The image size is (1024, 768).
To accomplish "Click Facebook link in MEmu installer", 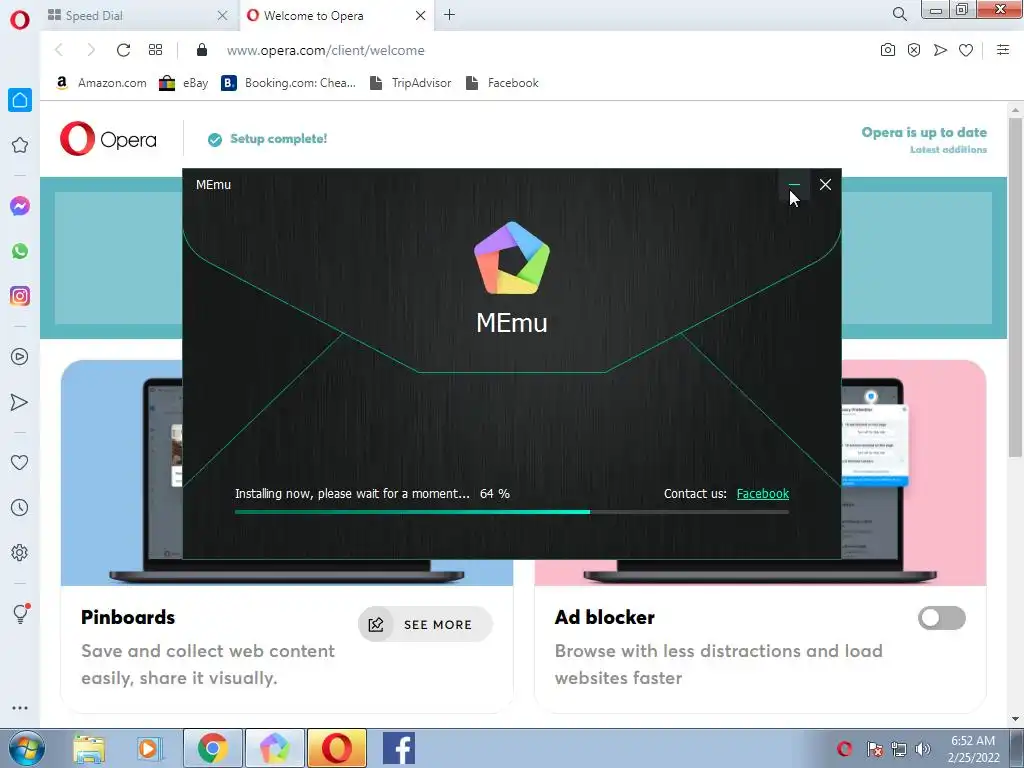I will point(763,494).
